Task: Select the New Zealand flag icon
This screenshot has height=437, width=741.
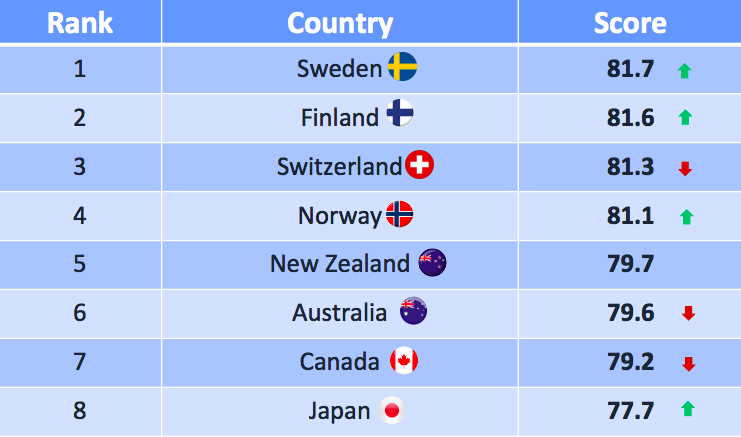Action: pos(432,263)
